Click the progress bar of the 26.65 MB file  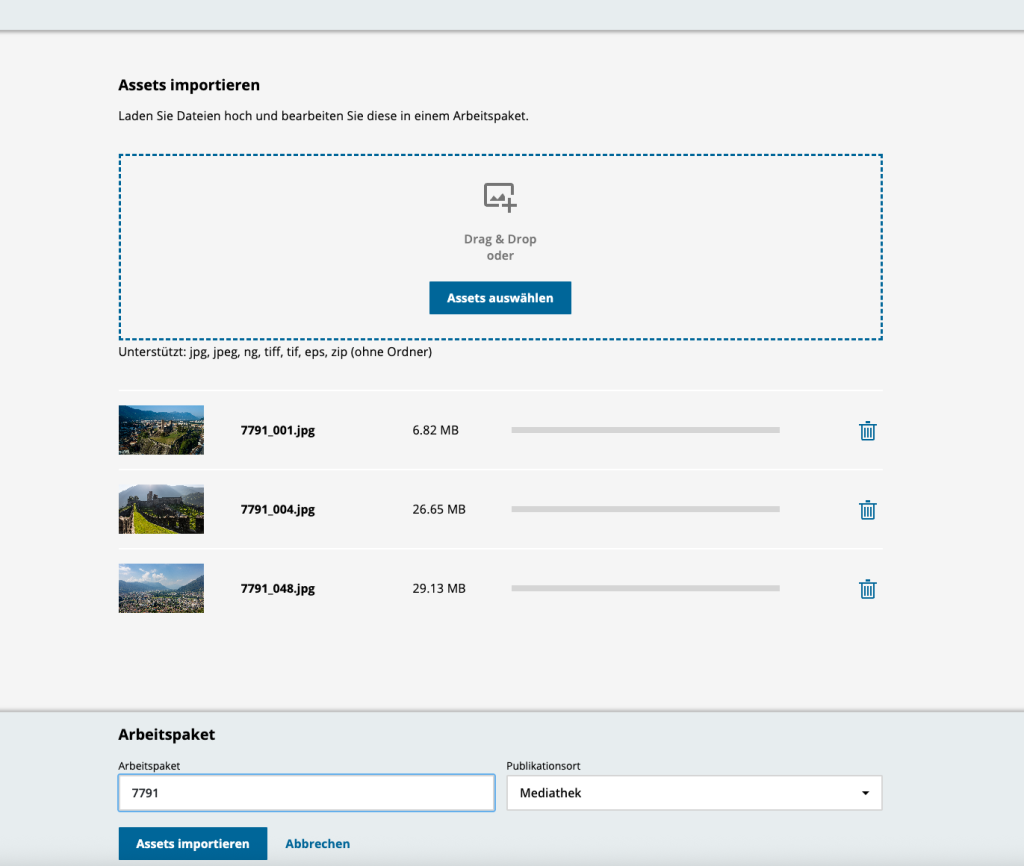point(645,509)
